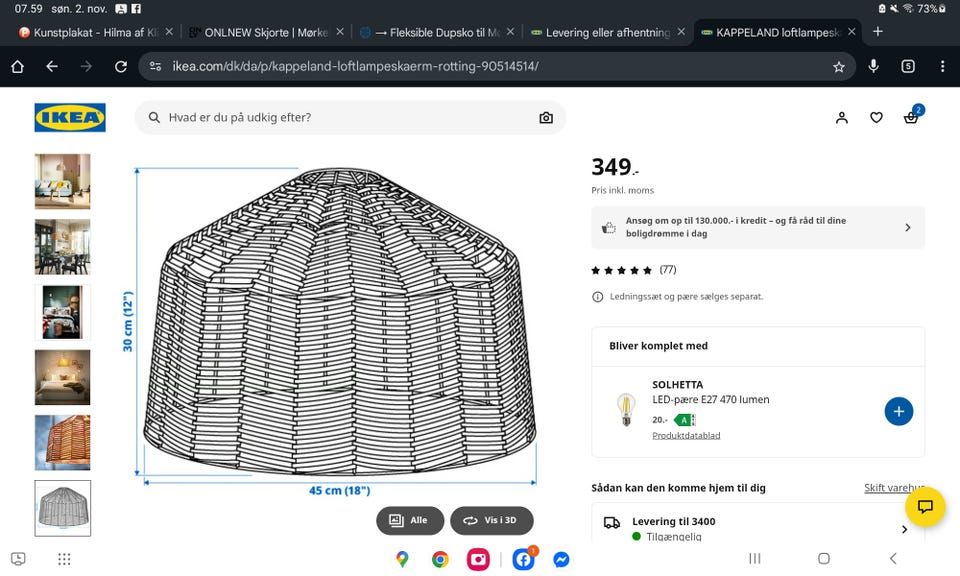Image resolution: width=960 pixels, height=576 pixels.
Task: Tap the microphone voice search icon
Action: [874, 67]
